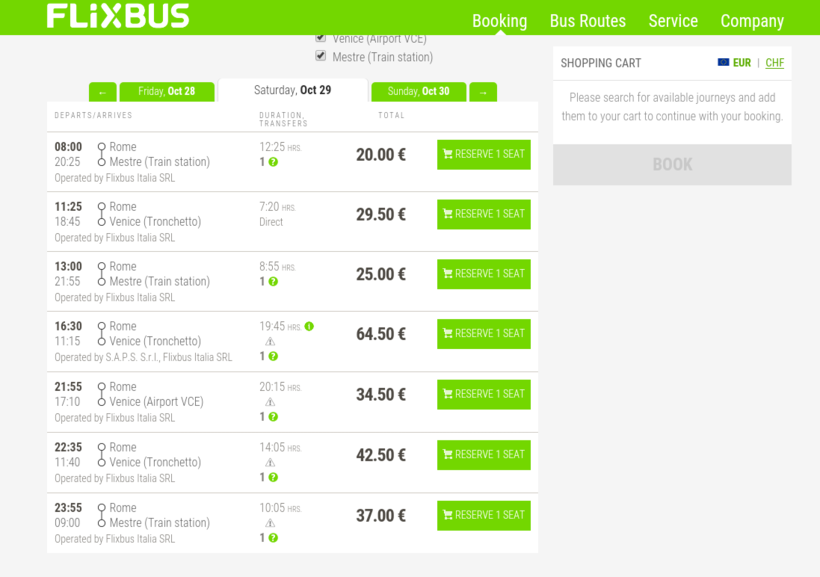Image resolution: width=820 pixels, height=577 pixels.
Task: Uncheck the Mestre (Train station) checkbox
Action: [321, 56]
